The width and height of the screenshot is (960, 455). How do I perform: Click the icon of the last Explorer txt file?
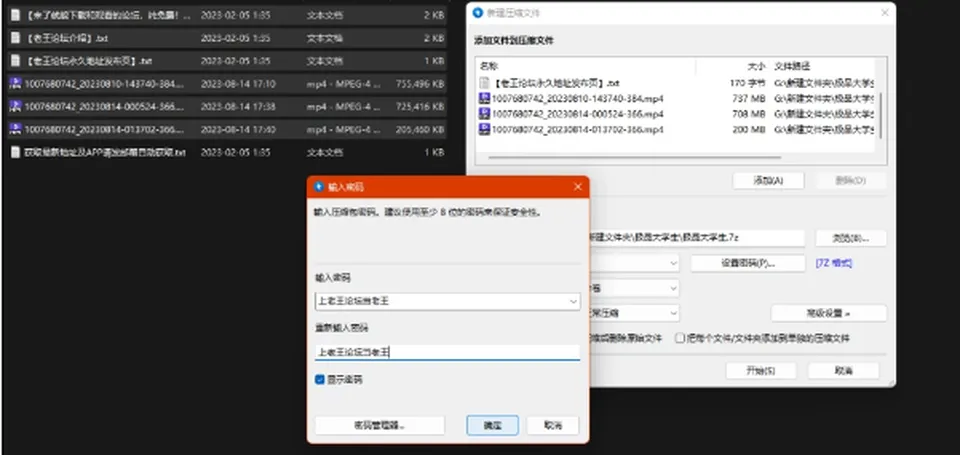pyautogui.click(x=16, y=152)
